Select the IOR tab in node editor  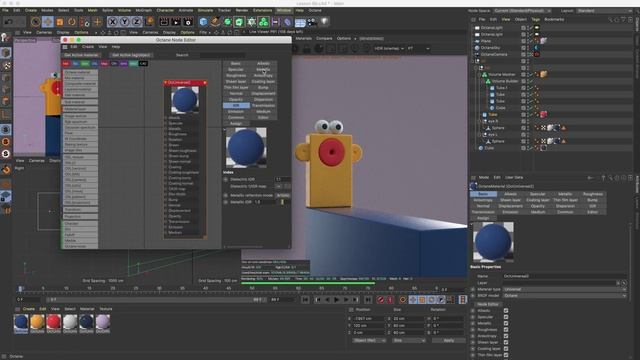coord(236,105)
